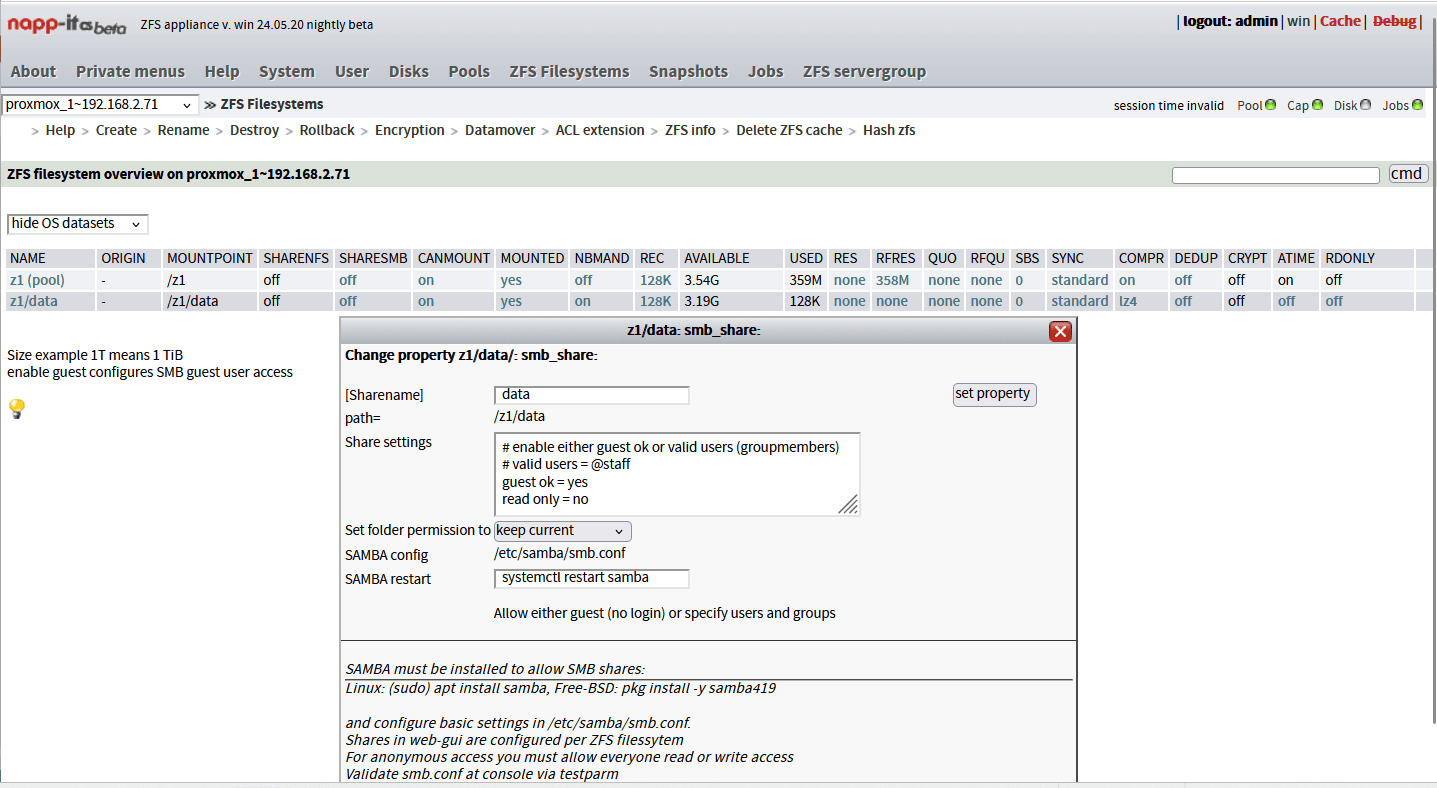Click the NBMAND on value for z1/data

point(583,301)
